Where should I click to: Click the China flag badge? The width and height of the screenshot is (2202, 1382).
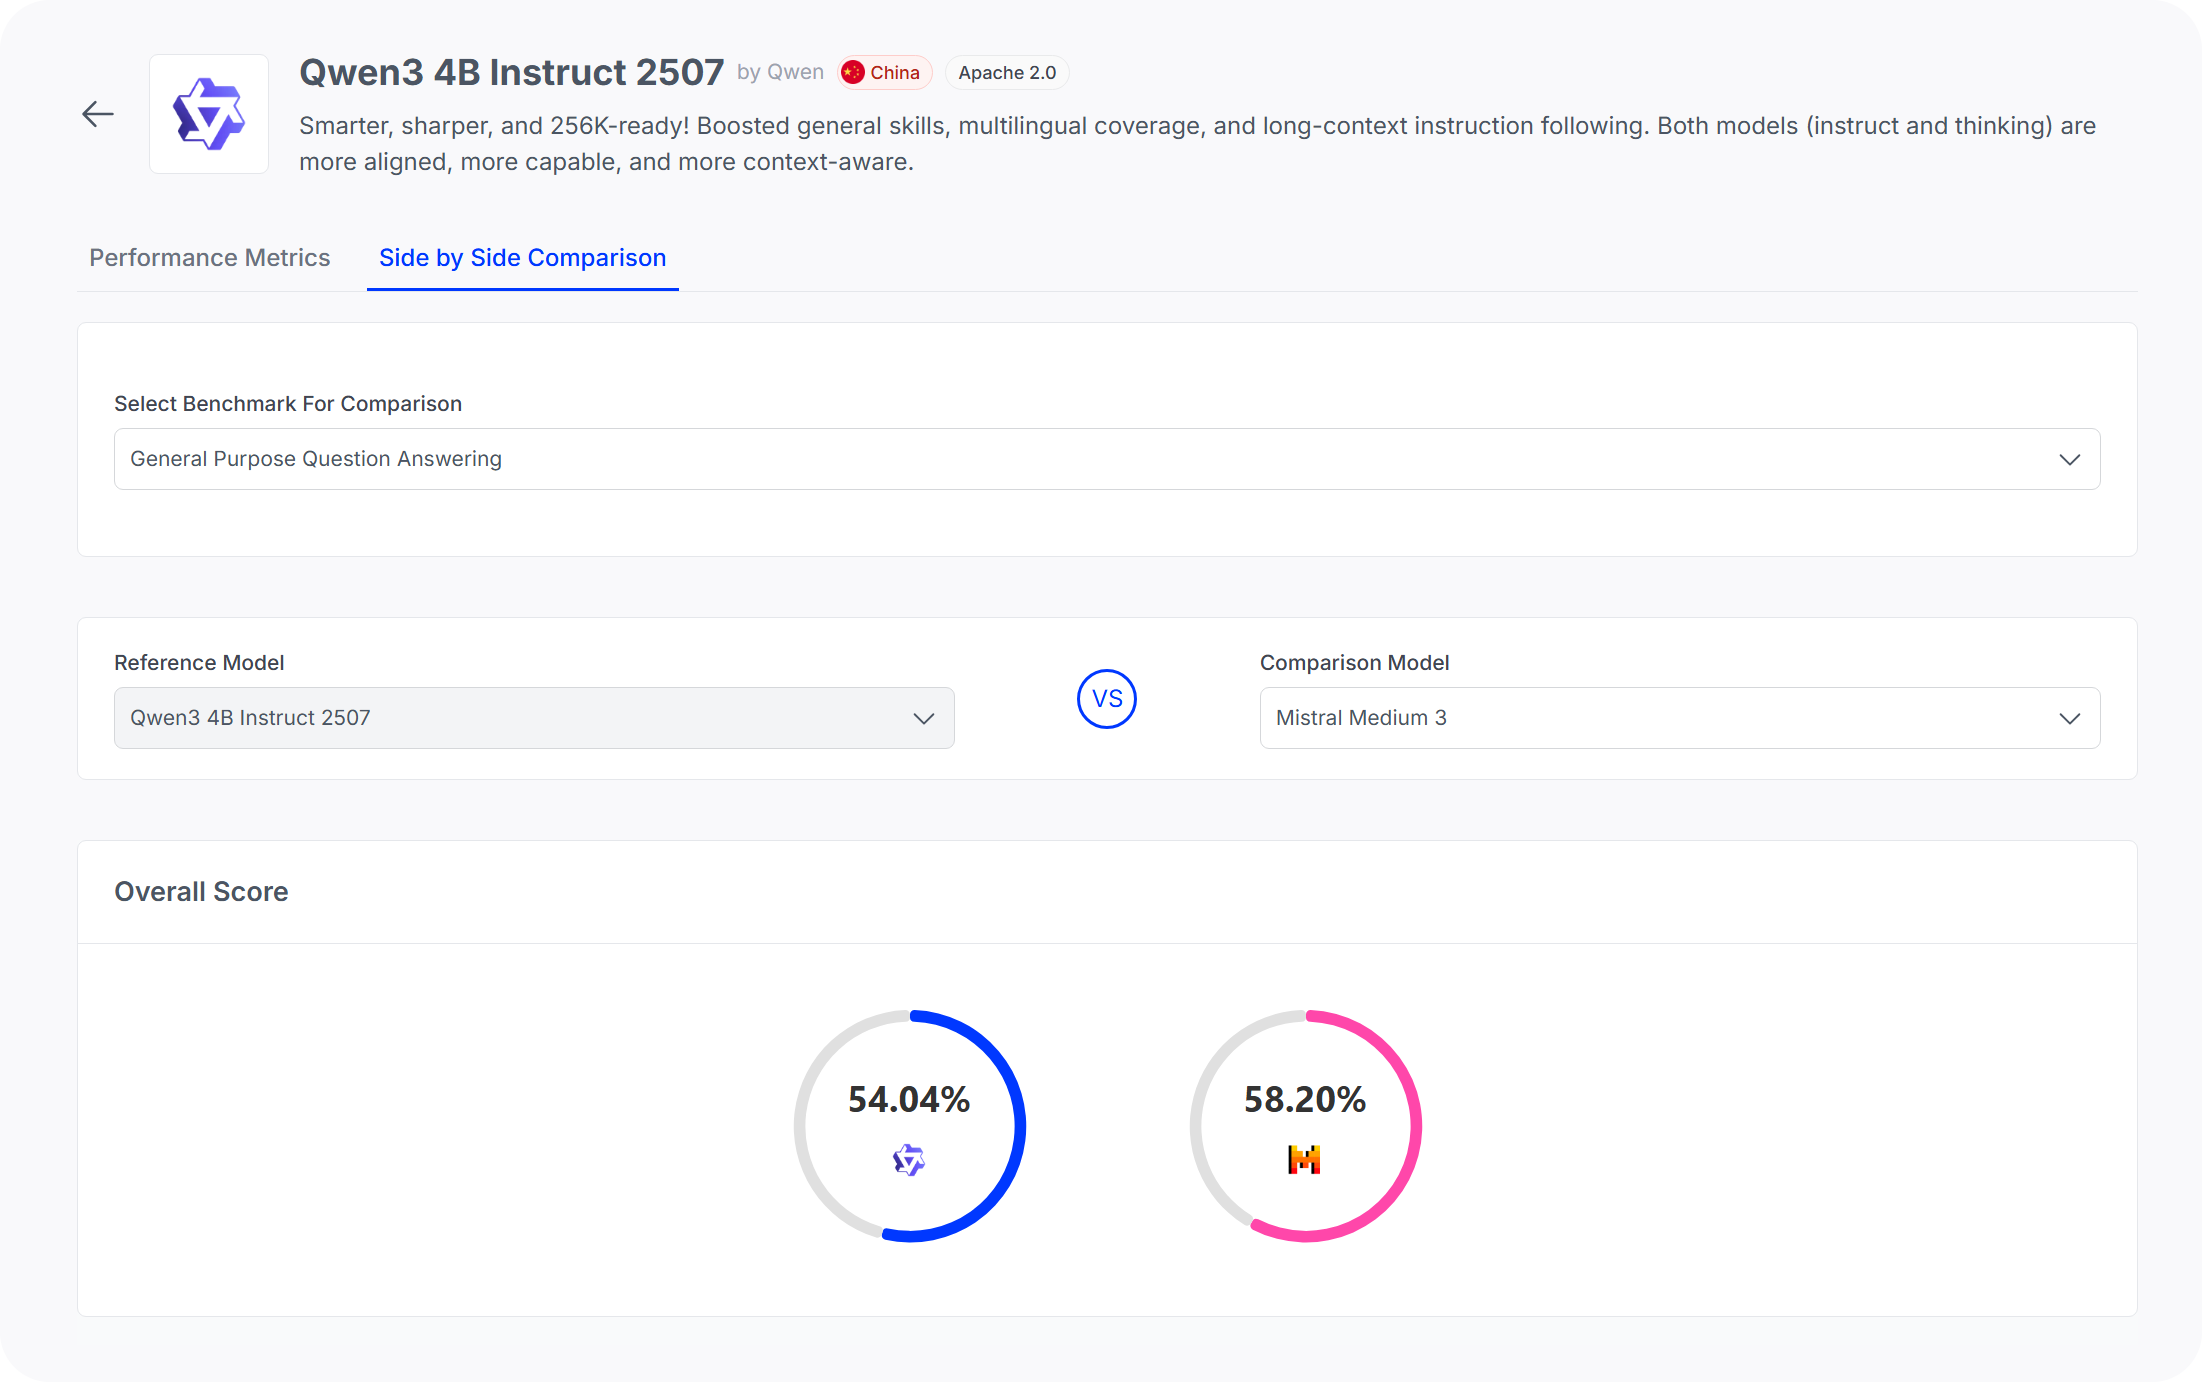point(884,73)
